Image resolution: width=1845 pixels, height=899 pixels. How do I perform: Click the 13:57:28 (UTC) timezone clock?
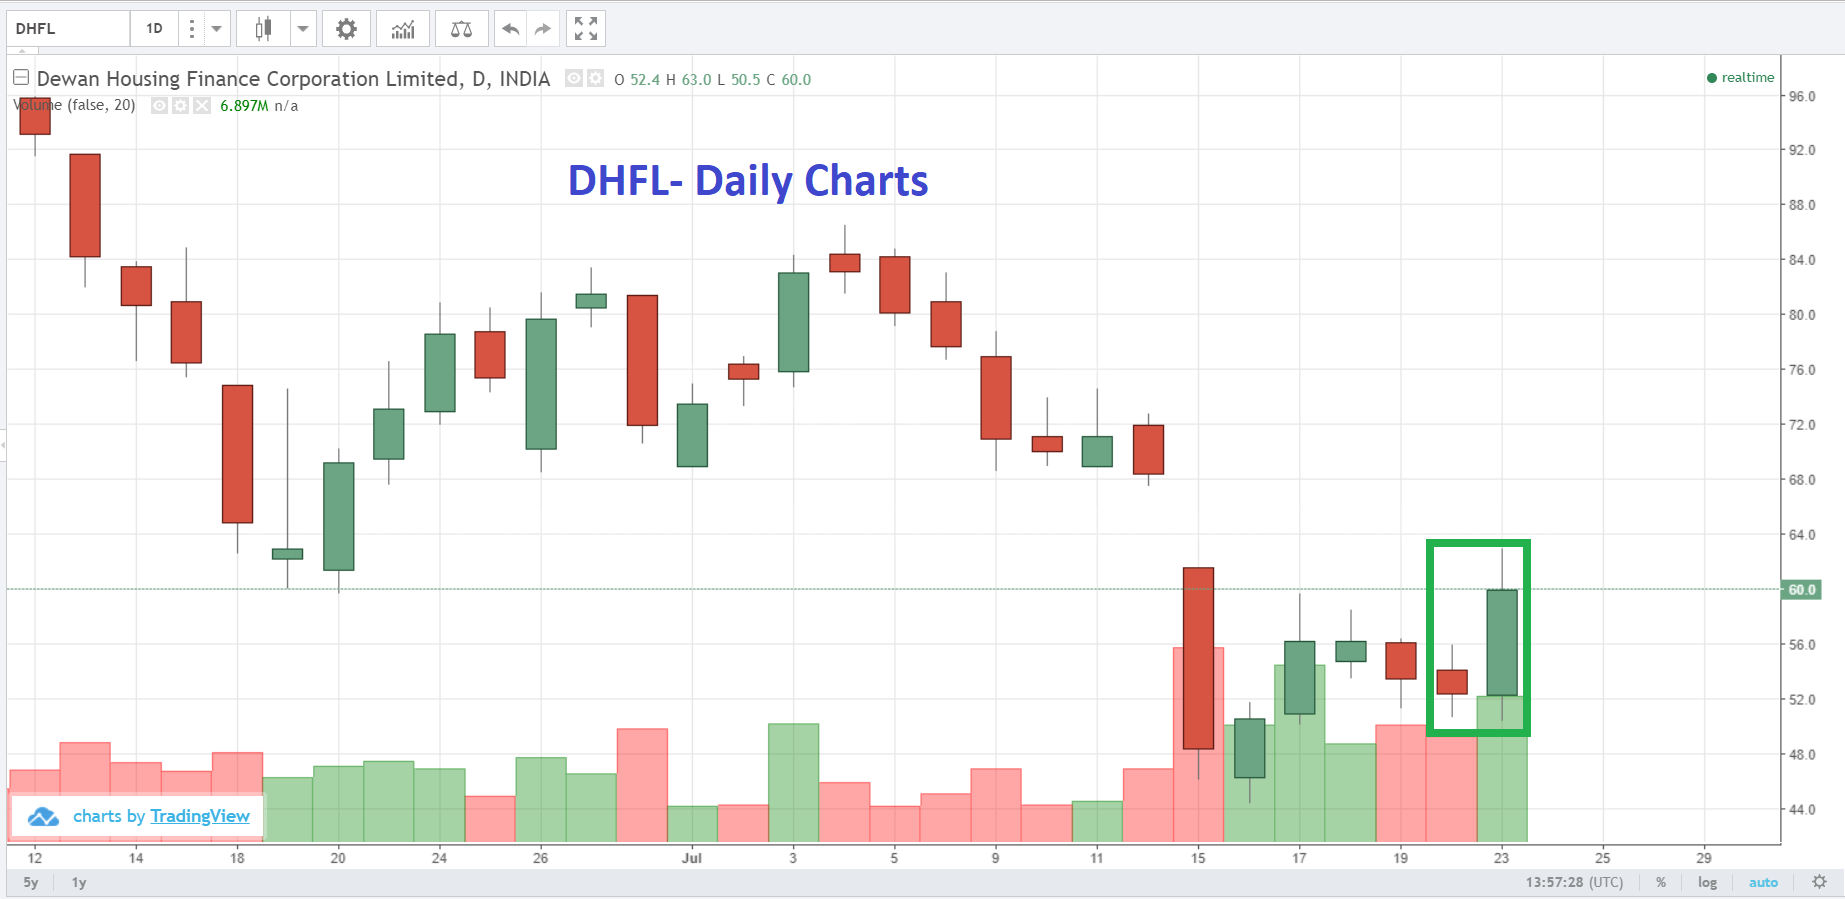(1574, 883)
